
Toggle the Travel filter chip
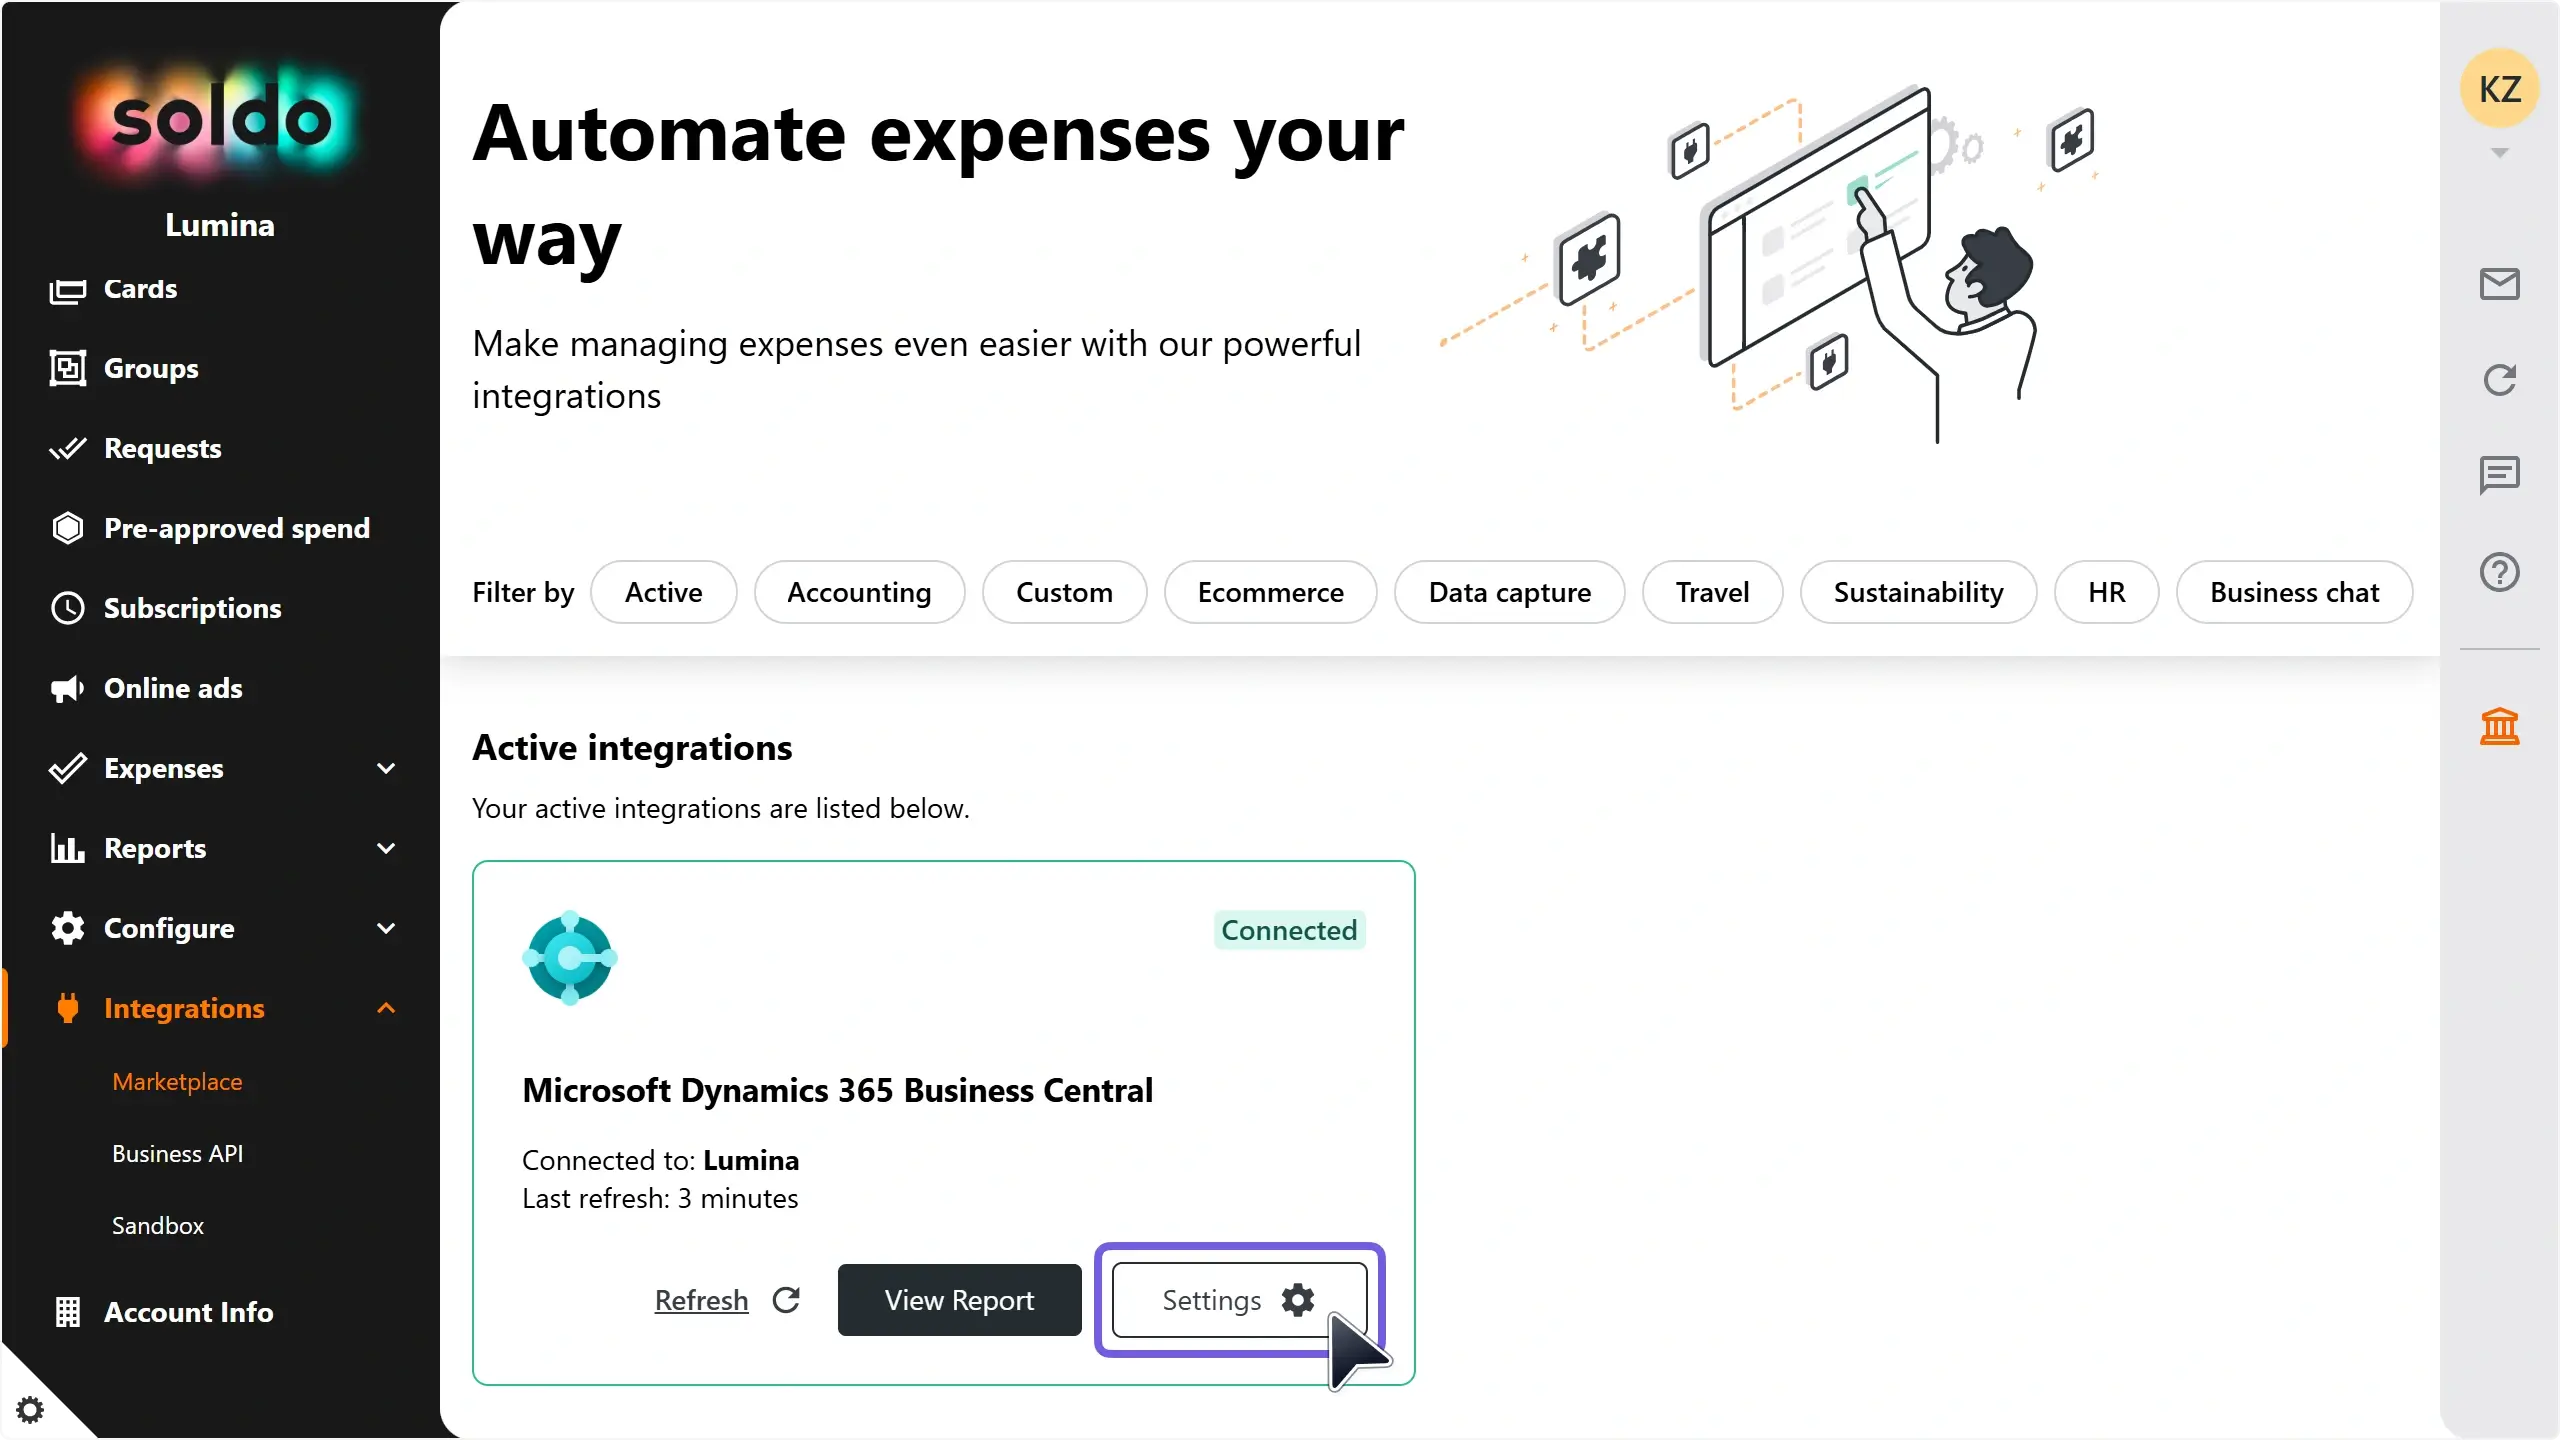click(x=1712, y=592)
